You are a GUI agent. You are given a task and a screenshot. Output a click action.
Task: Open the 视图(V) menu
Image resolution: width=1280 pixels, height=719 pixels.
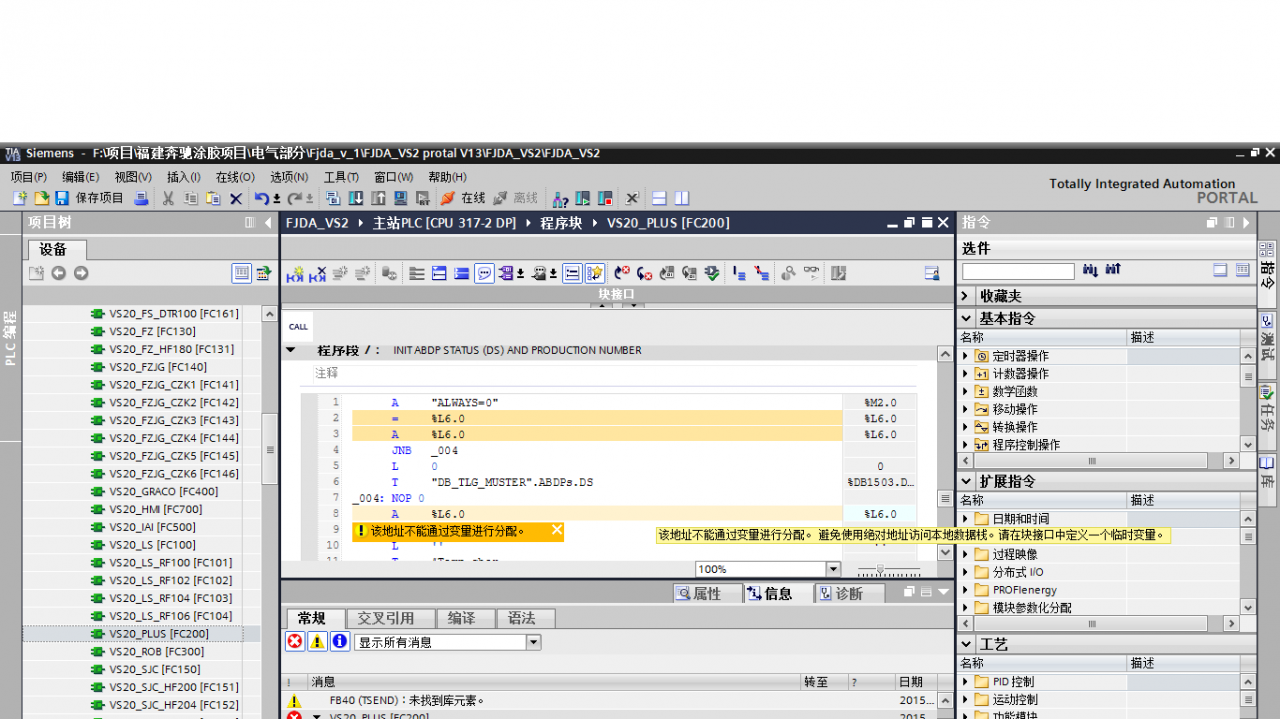133,177
